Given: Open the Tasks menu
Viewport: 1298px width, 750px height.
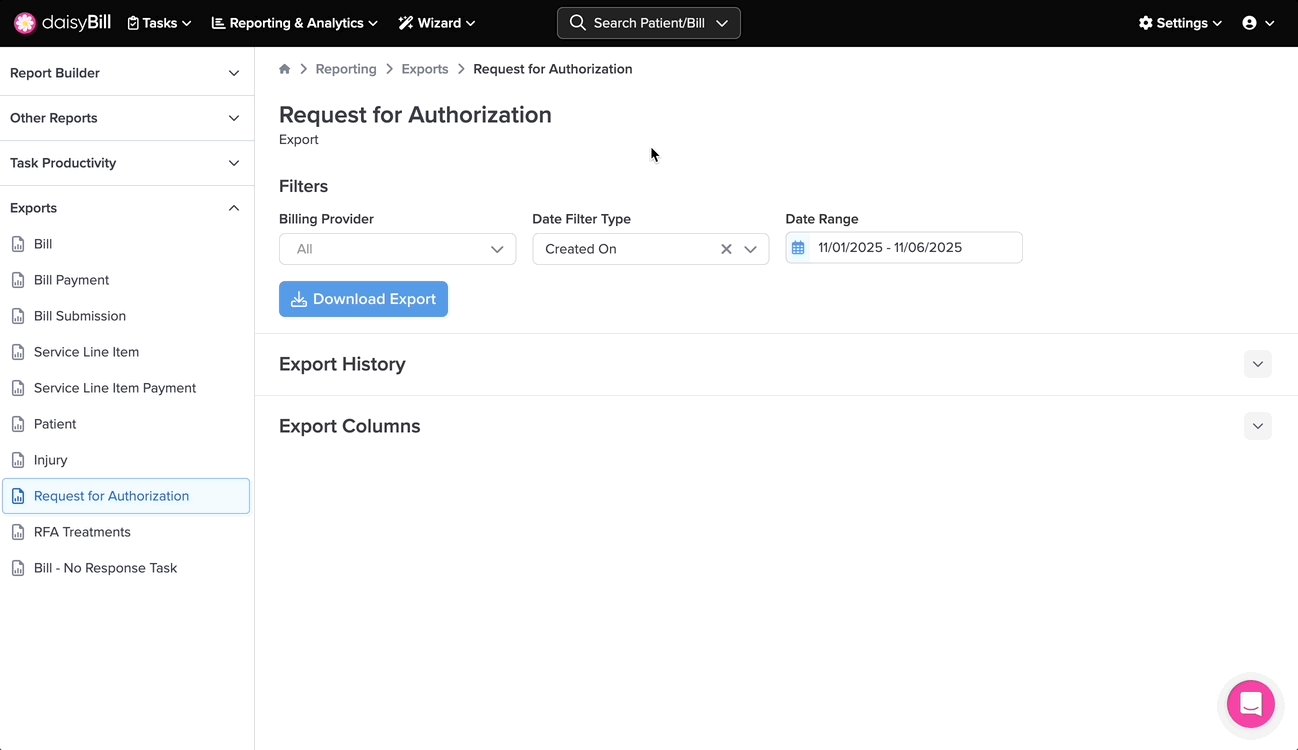Looking at the screenshot, I should [x=159, y=23].
